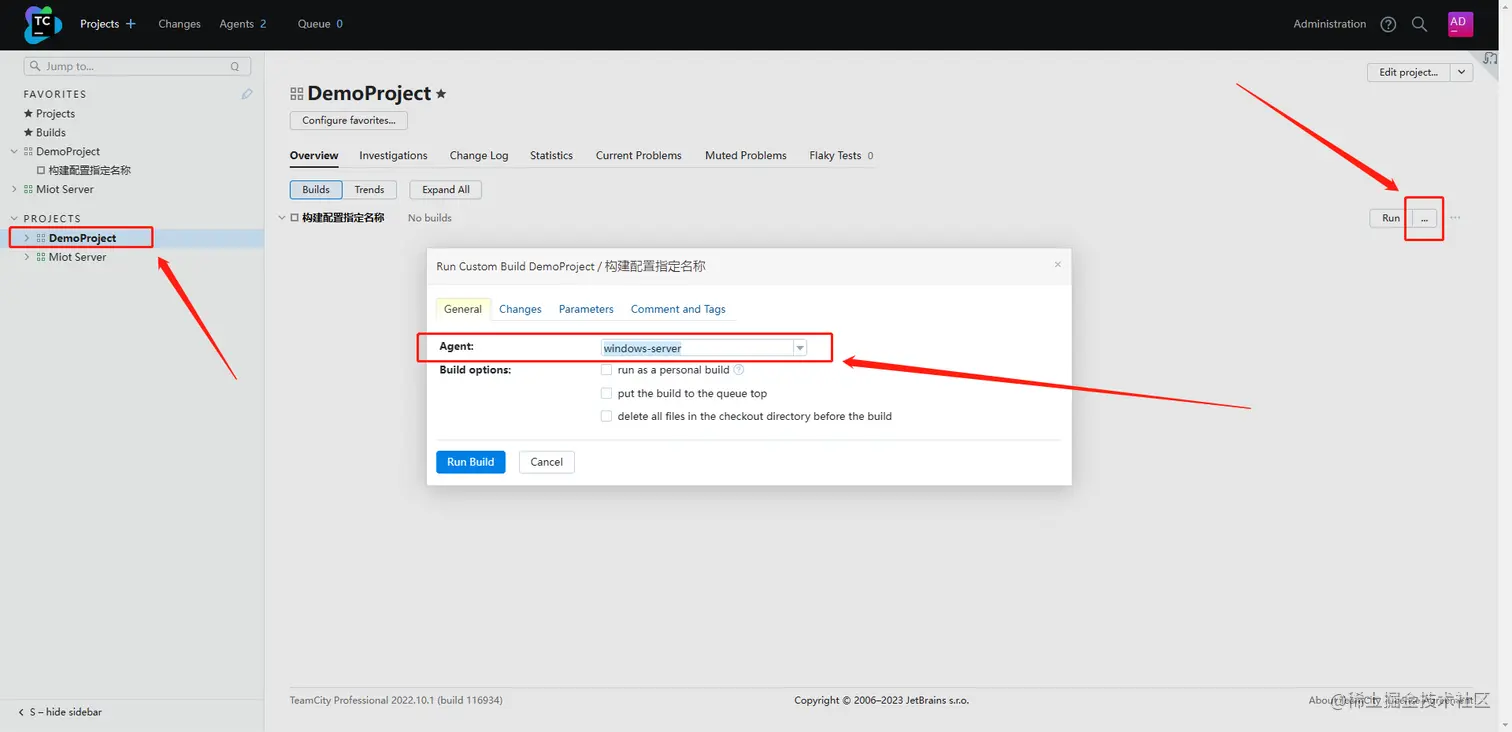This screenshot has width=1512, height=732.
Task: Collapse DemoProject in the Favorites tree
Action: pos(14,152)
